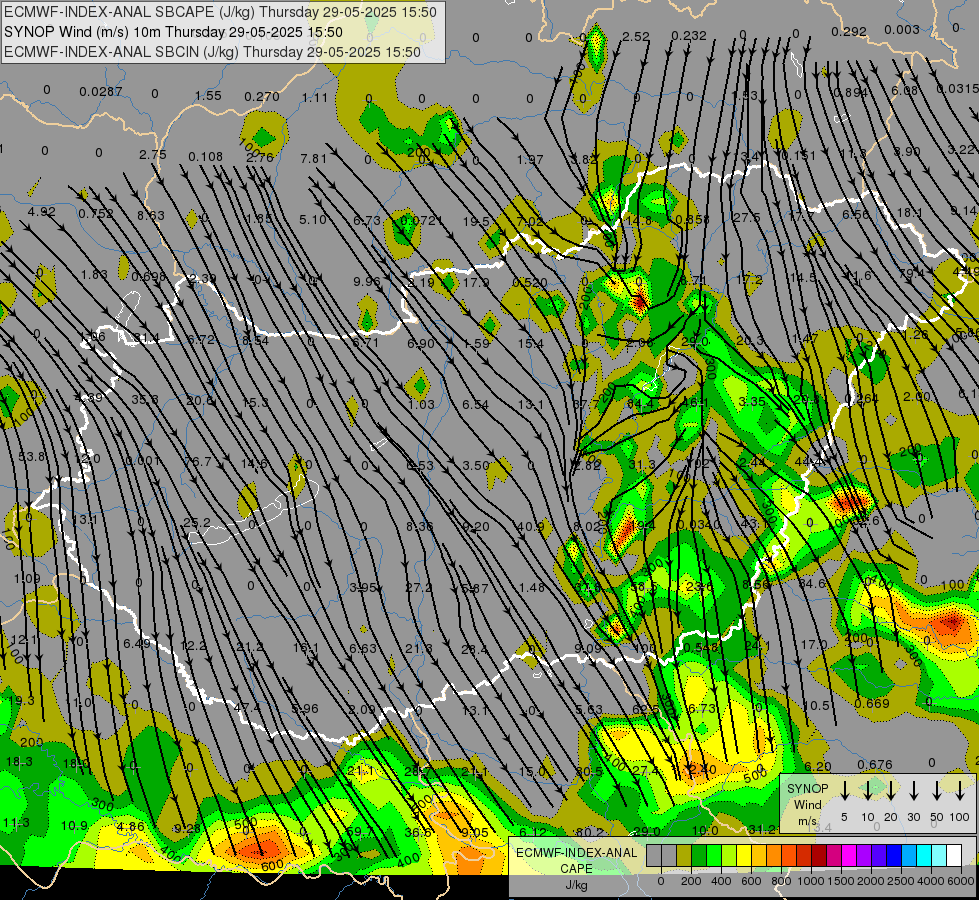This screenshot has height=900, width=979.
Task: Select the dark green CAPE legend swatch
Action: click(x=699, y=856)
